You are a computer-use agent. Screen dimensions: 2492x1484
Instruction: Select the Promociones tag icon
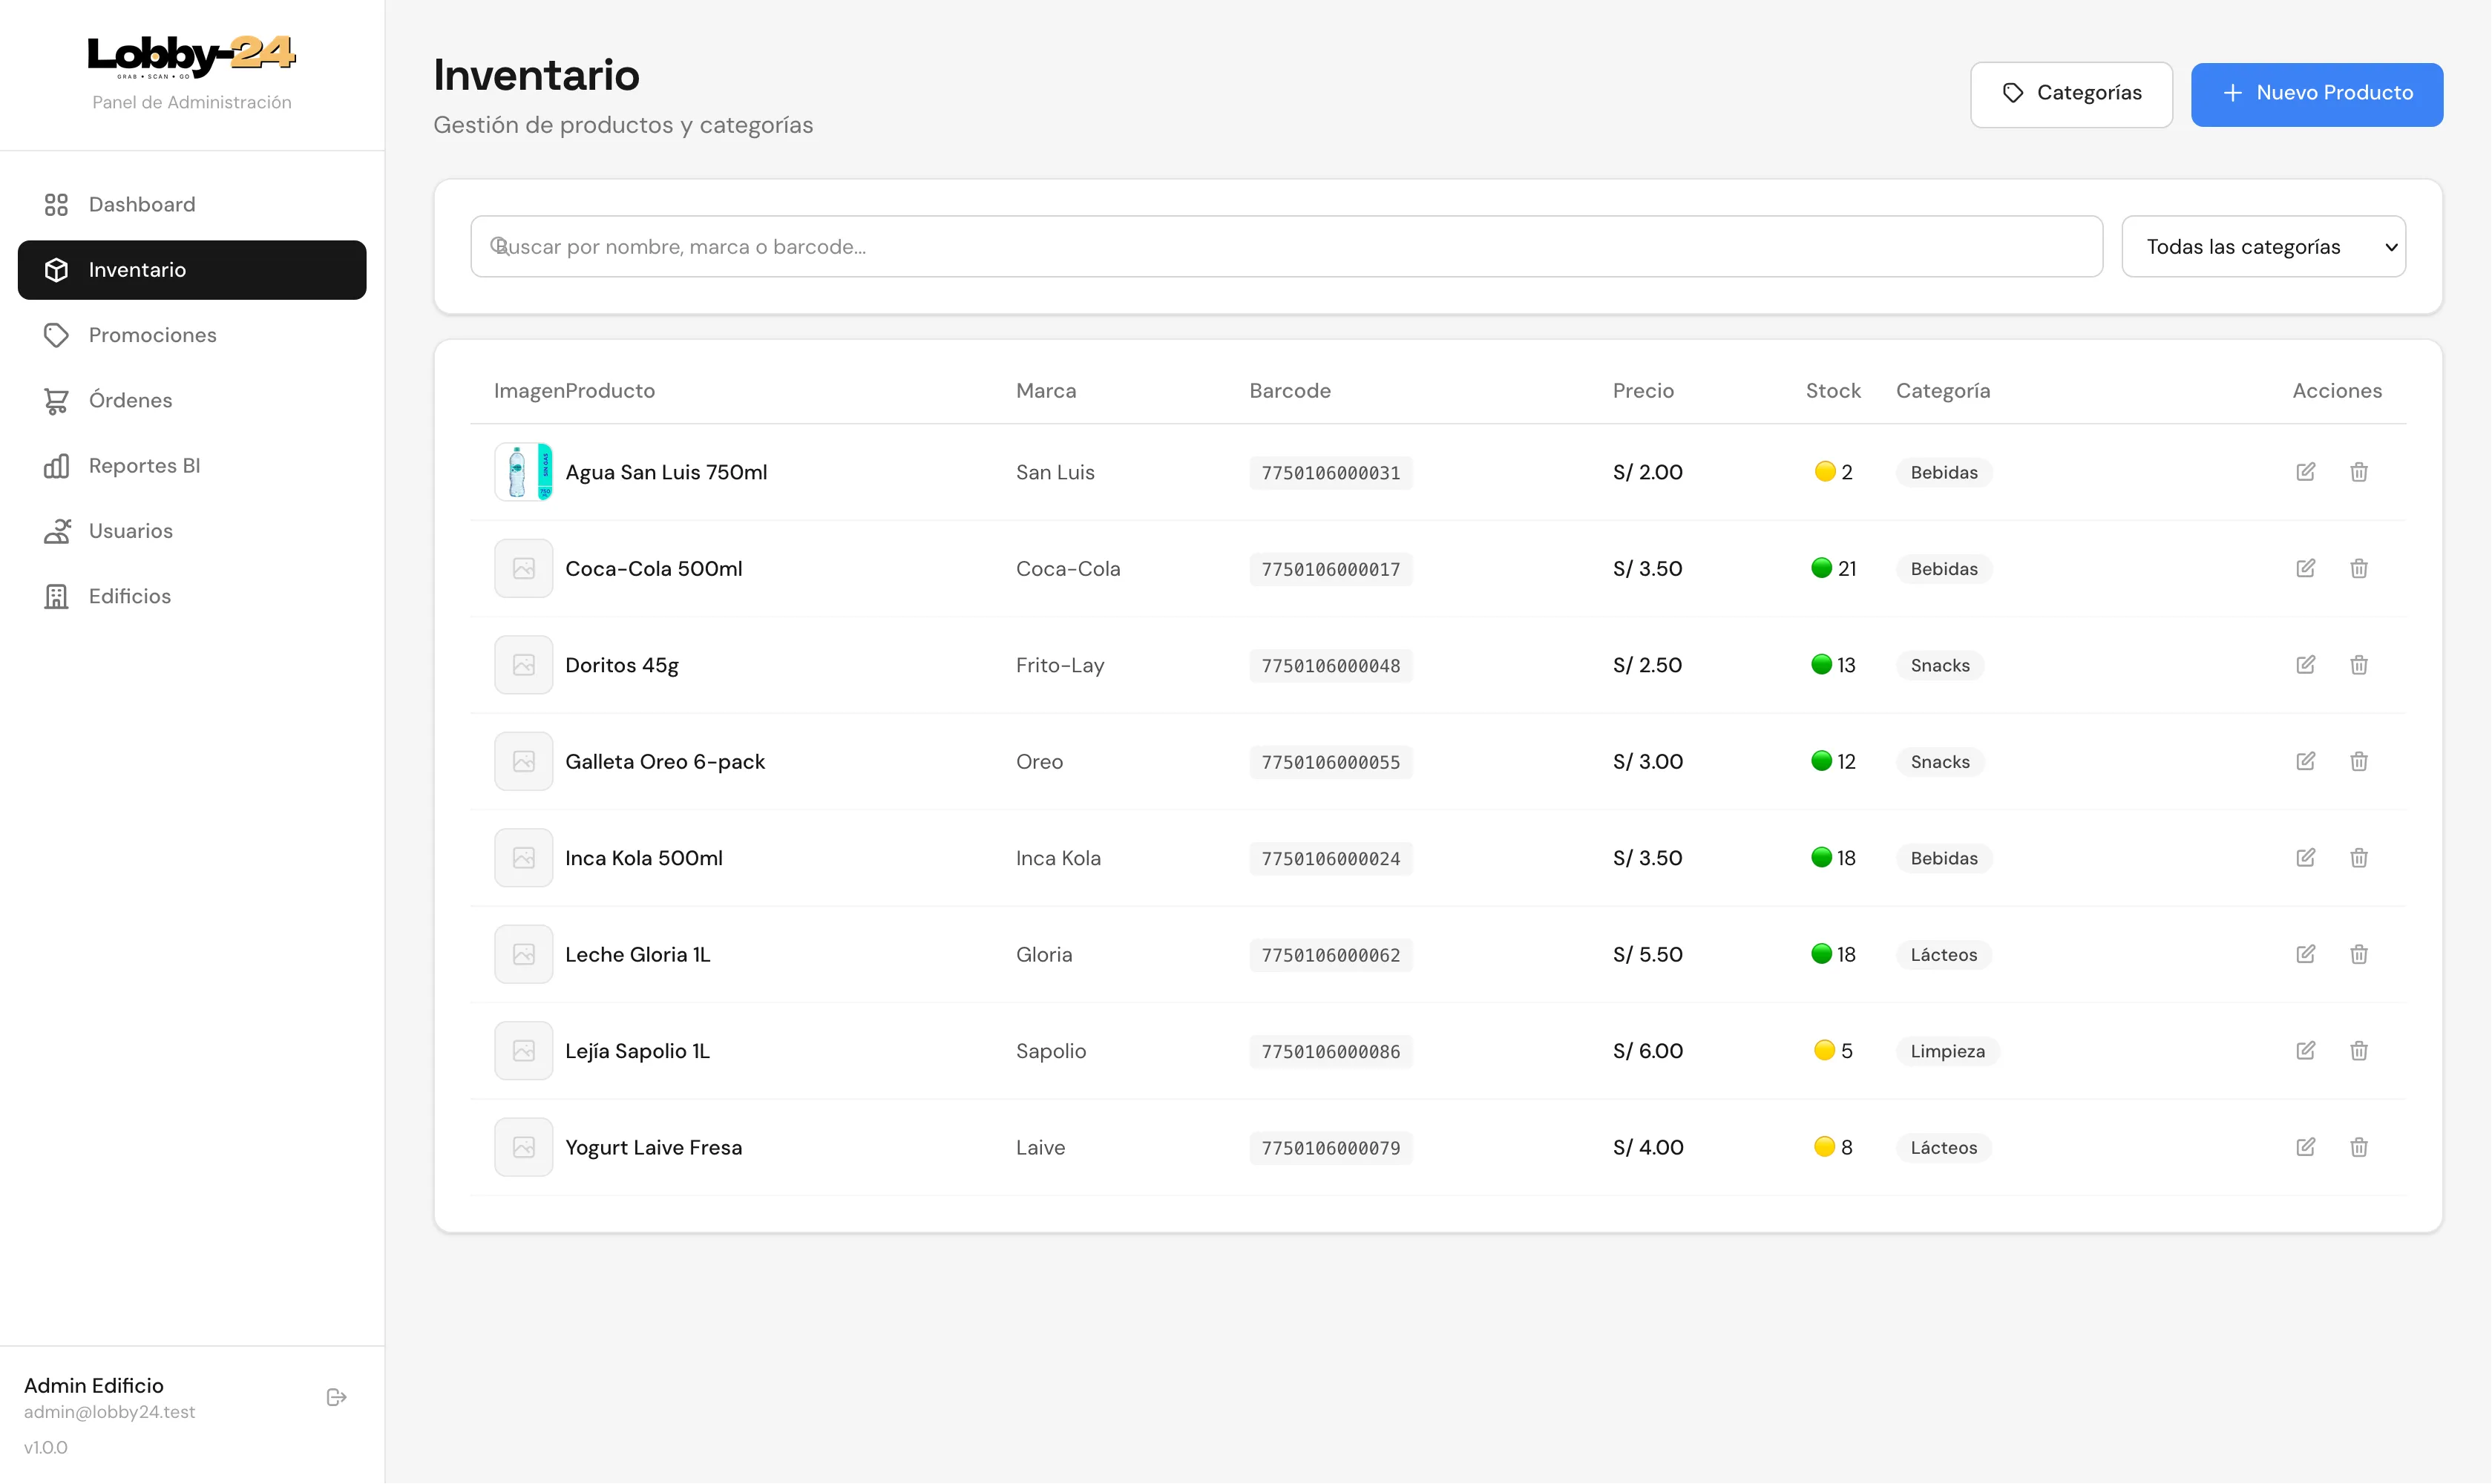(x=56, y=335)
